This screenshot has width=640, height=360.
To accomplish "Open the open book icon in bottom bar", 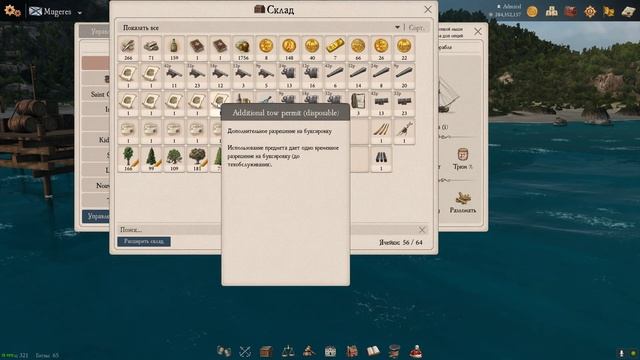I will (x=373, y=351).
